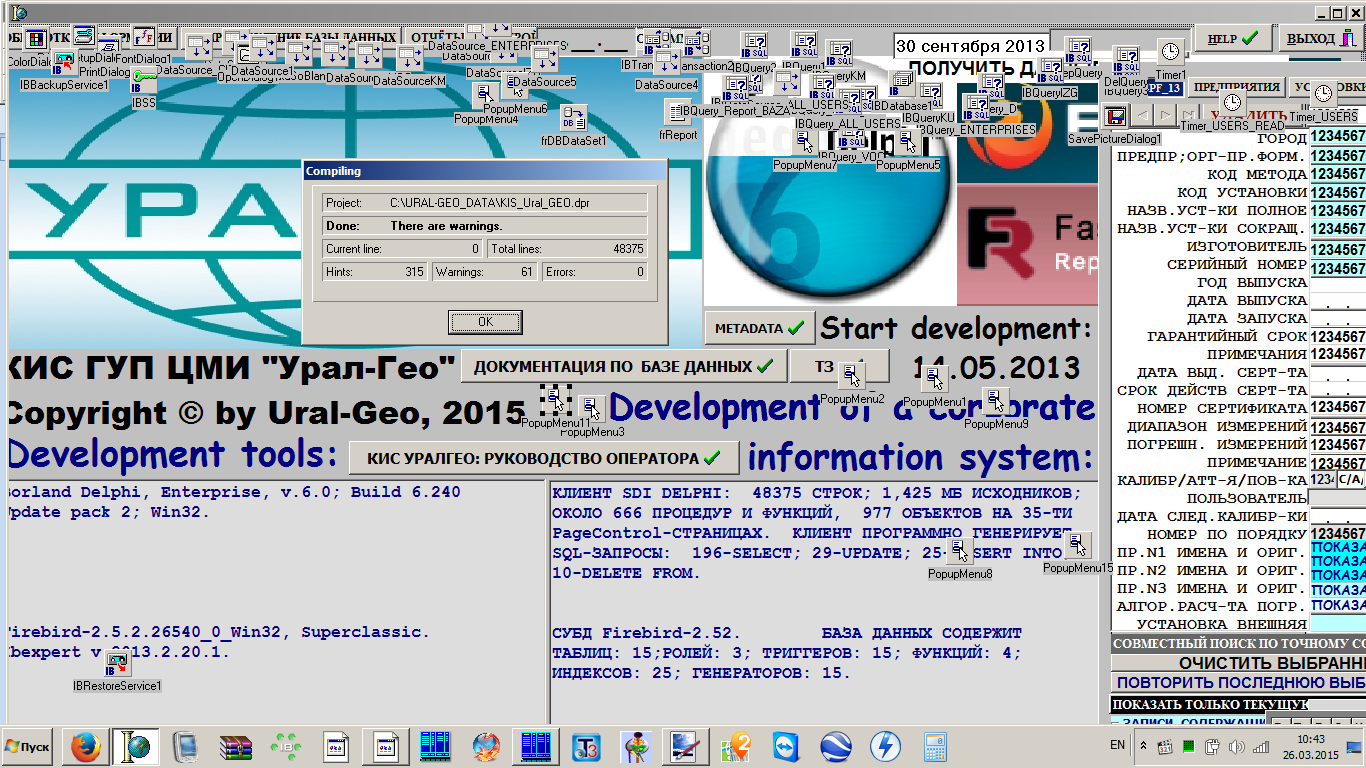
Task: Click the НОМЕР СЕРТИФИКАТА input field
Action: click(x=1338, y=408)
